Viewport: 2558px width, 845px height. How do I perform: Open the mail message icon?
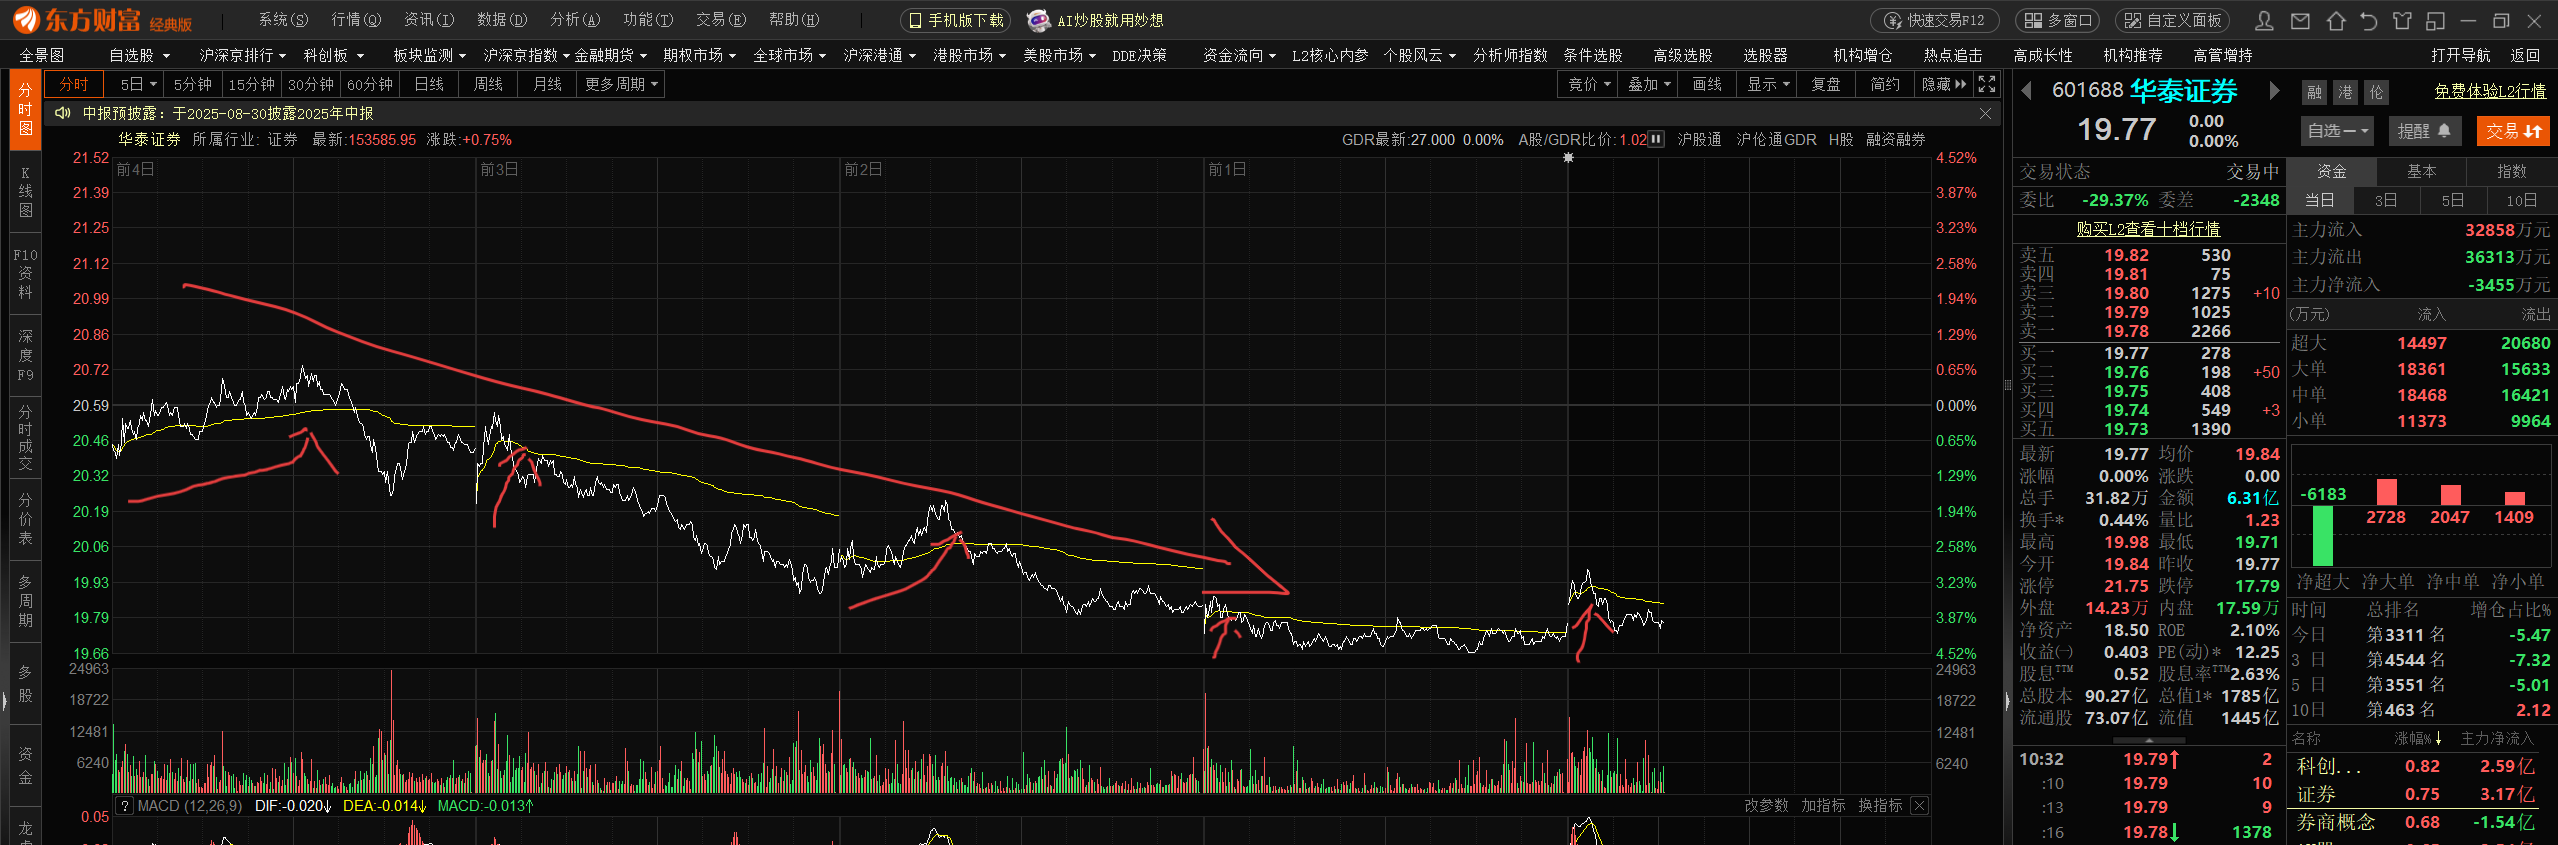point(2300,20)
